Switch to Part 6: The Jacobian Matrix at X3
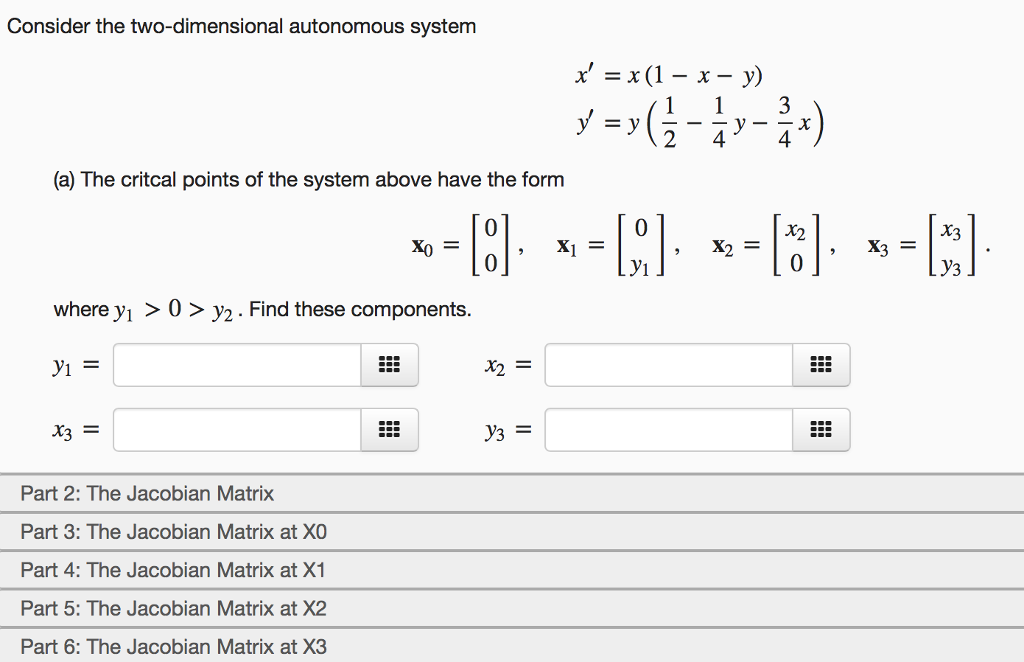 pos(512,646)
